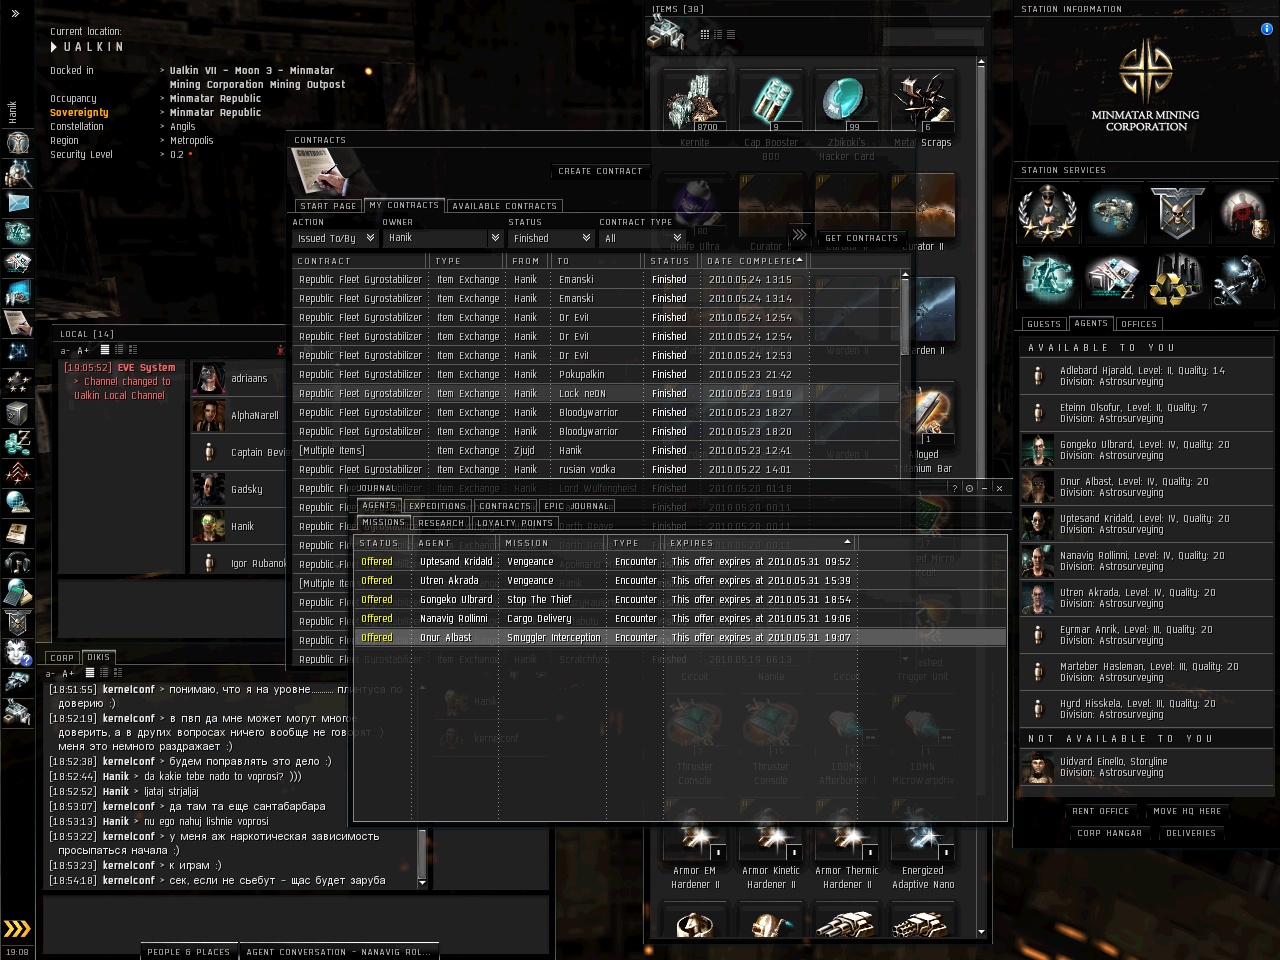This screenshot has height=960, width=1280.
Task: Open EVE Mail envelope icon in sidebar
Action: 18,203
